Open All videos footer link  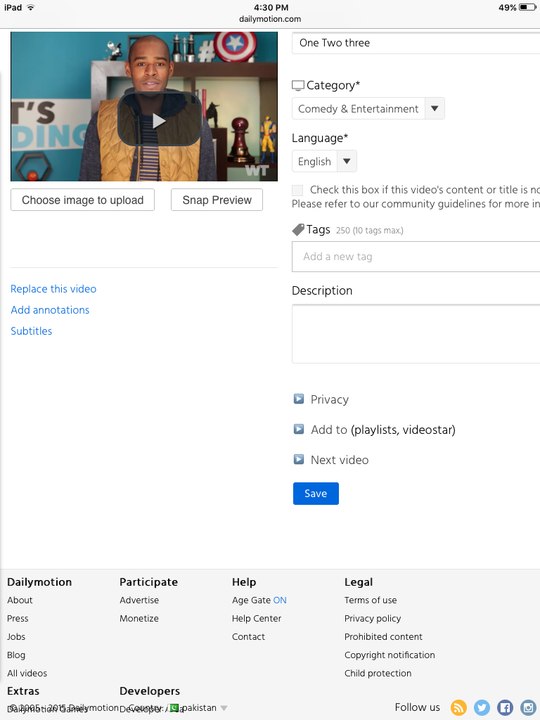coord(27,673)
